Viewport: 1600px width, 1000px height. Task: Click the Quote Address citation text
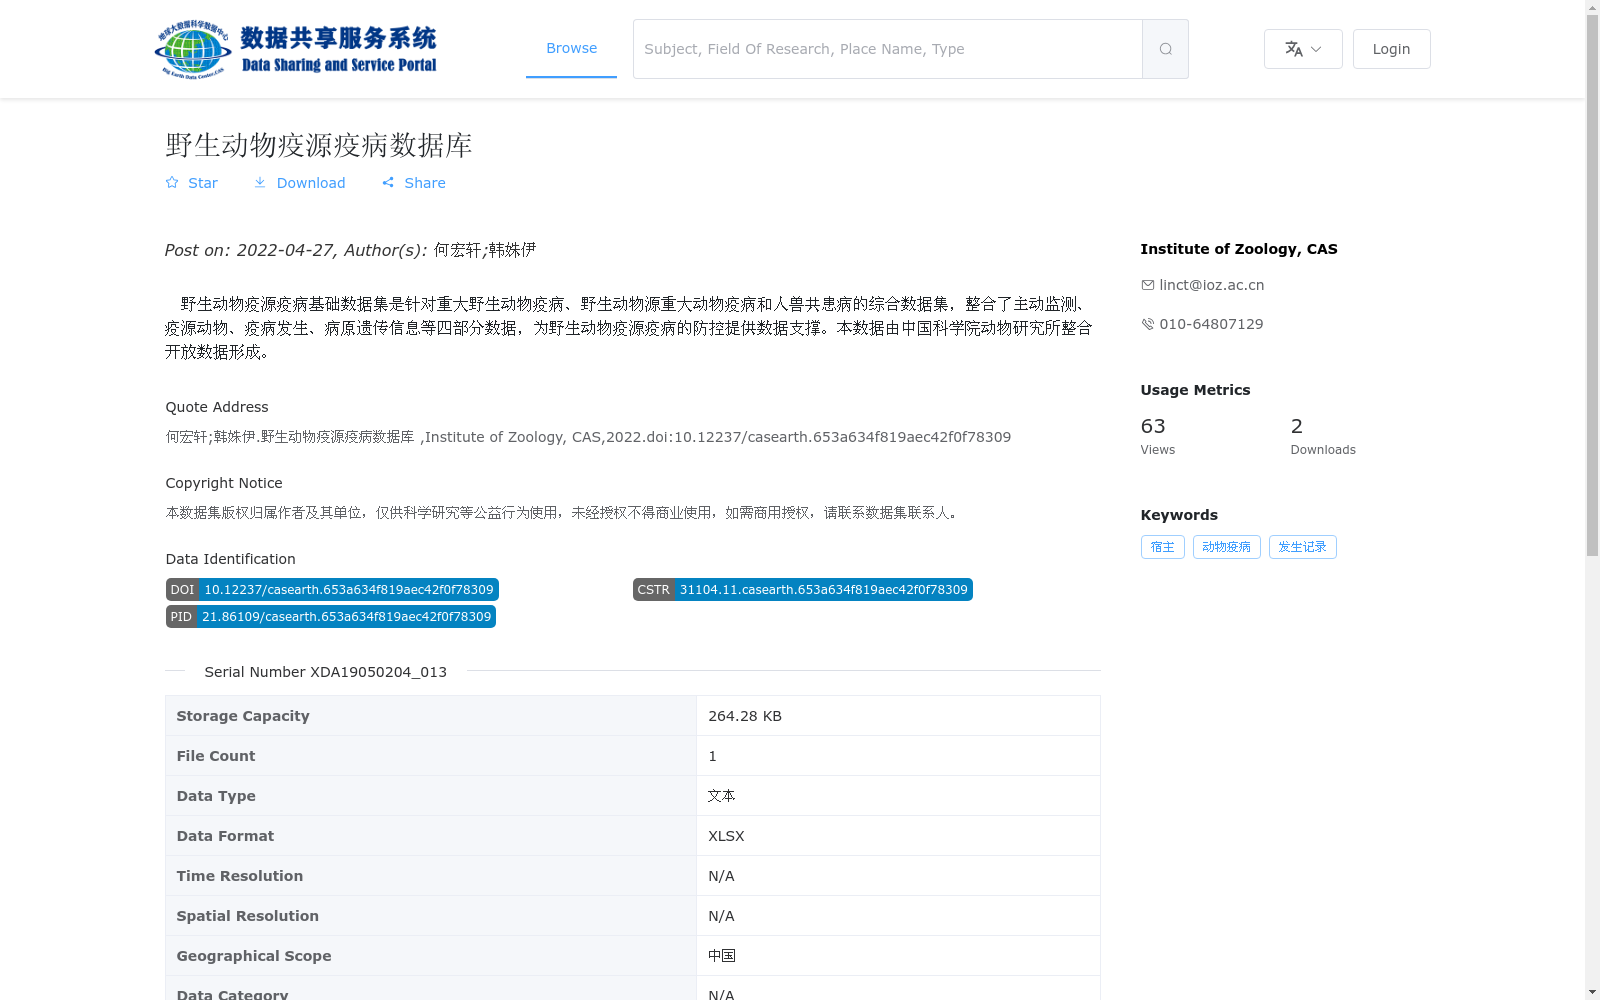click(x=588, y=437)
